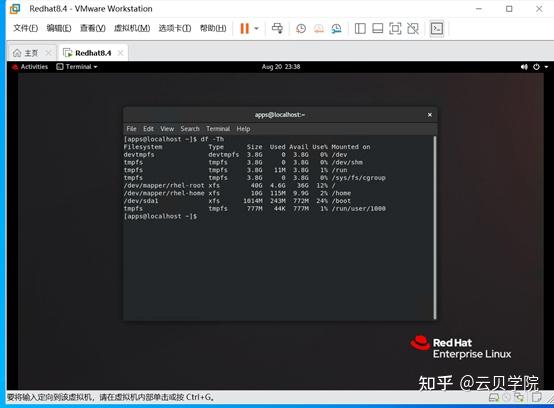Open the 文件(F) menu

click(x=25, y=28)
